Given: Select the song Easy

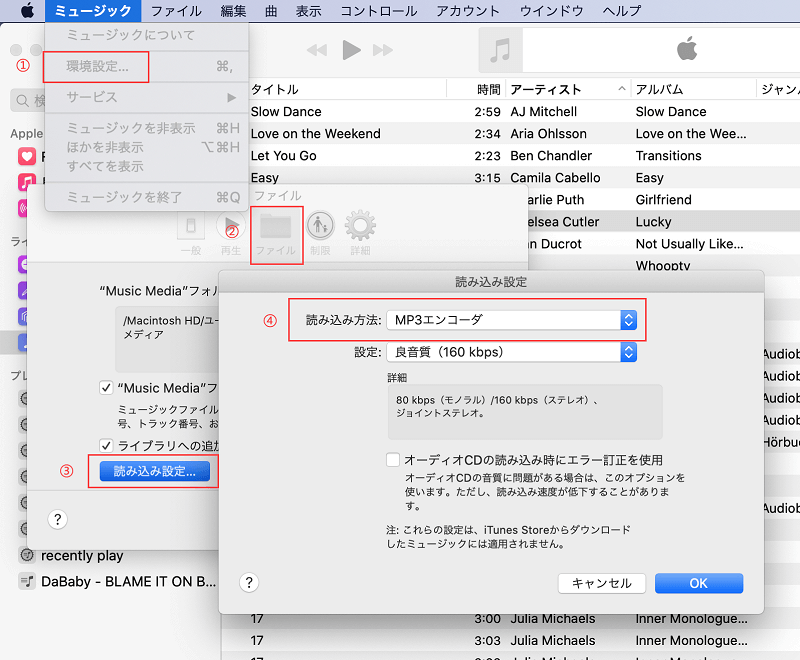Looking at the screenshot, I should tap(265, 177).
